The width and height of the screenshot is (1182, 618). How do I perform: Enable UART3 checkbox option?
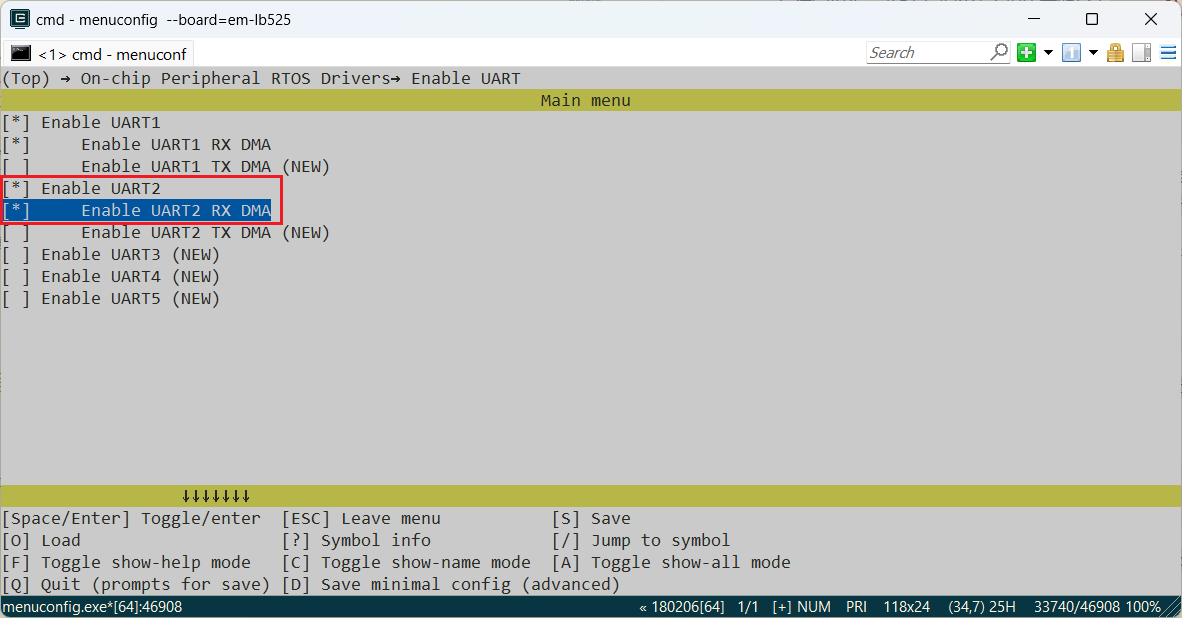point(16,254)
